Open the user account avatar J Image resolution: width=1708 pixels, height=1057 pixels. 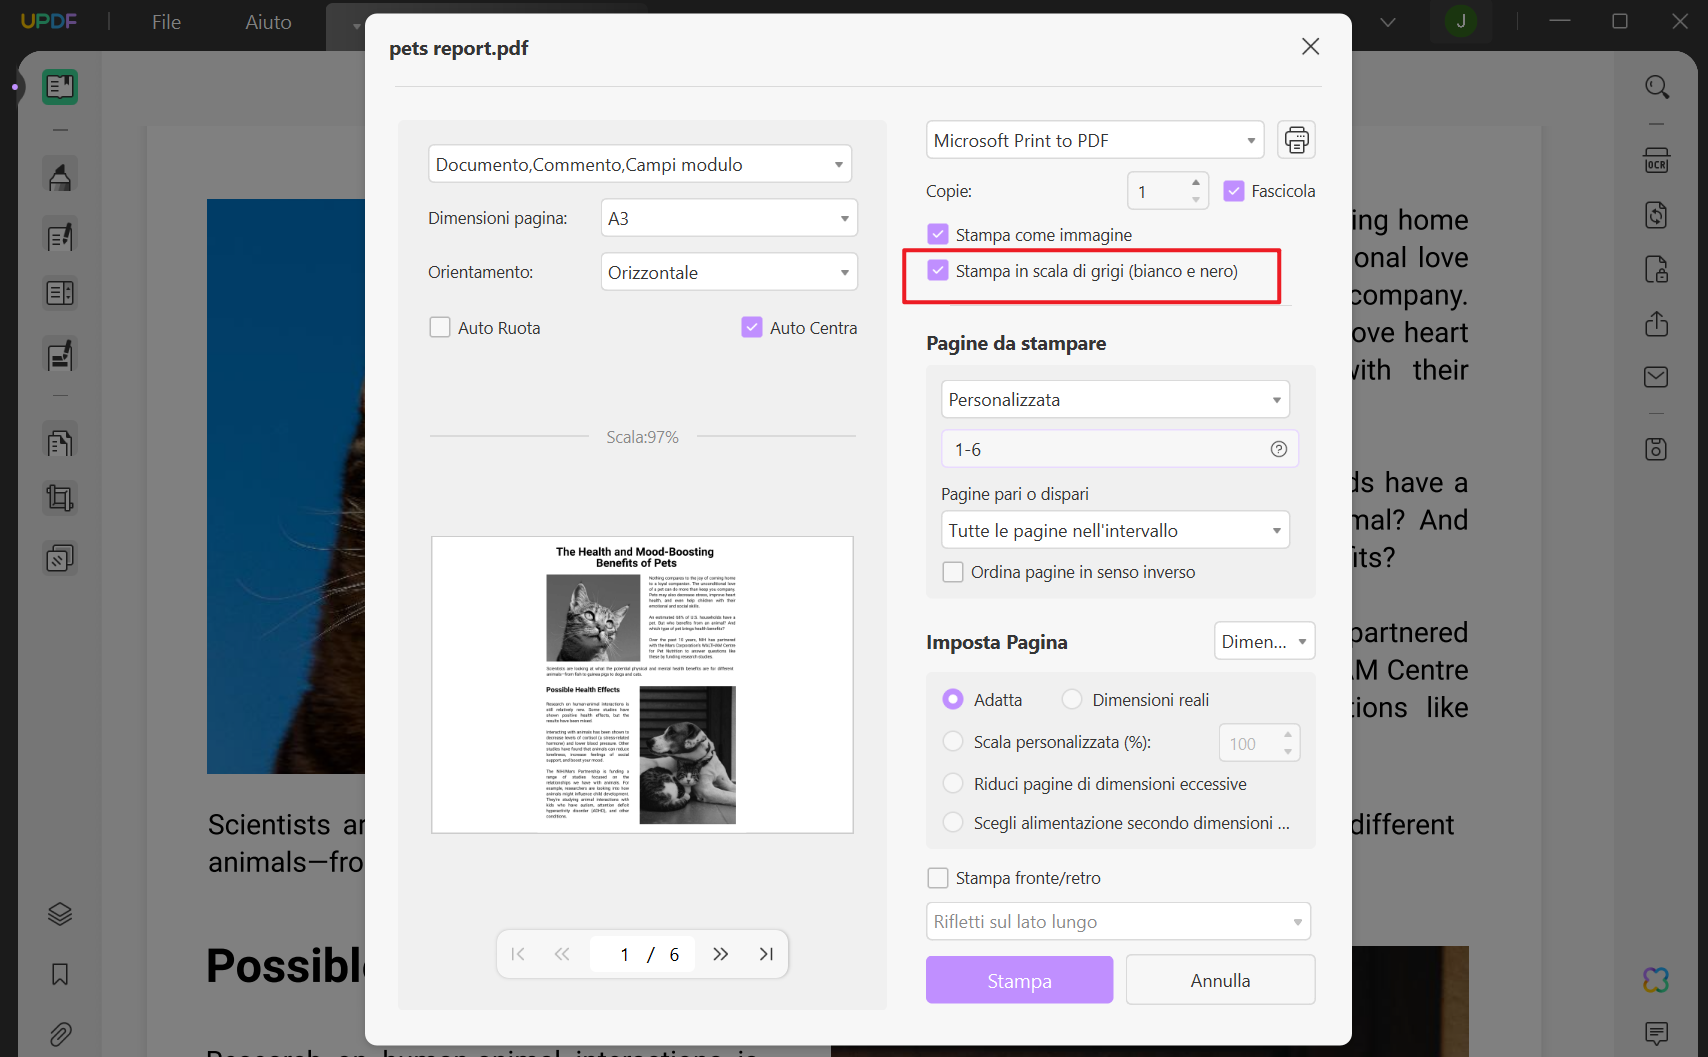click(x=1461, y=21)
